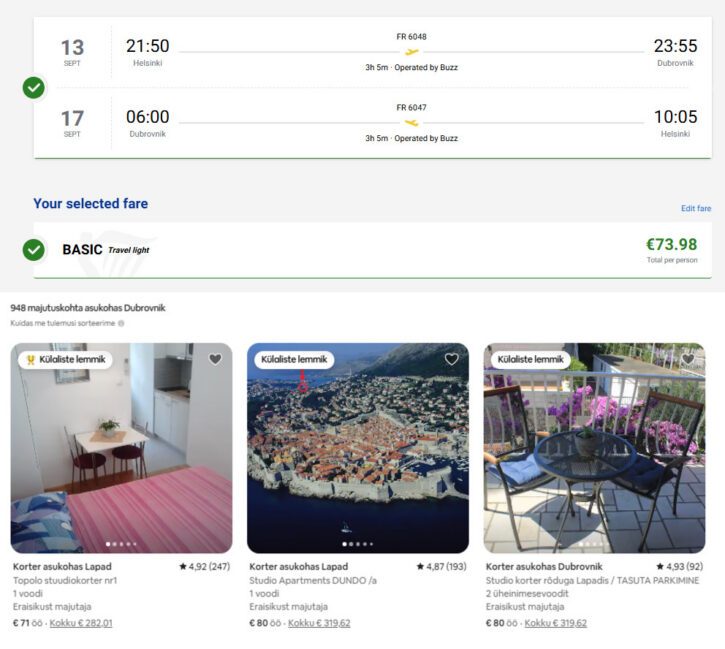The width and height of the screenshot is (725, 649).
Task: Open the balcony table listing photo
Action: [594, 450]
